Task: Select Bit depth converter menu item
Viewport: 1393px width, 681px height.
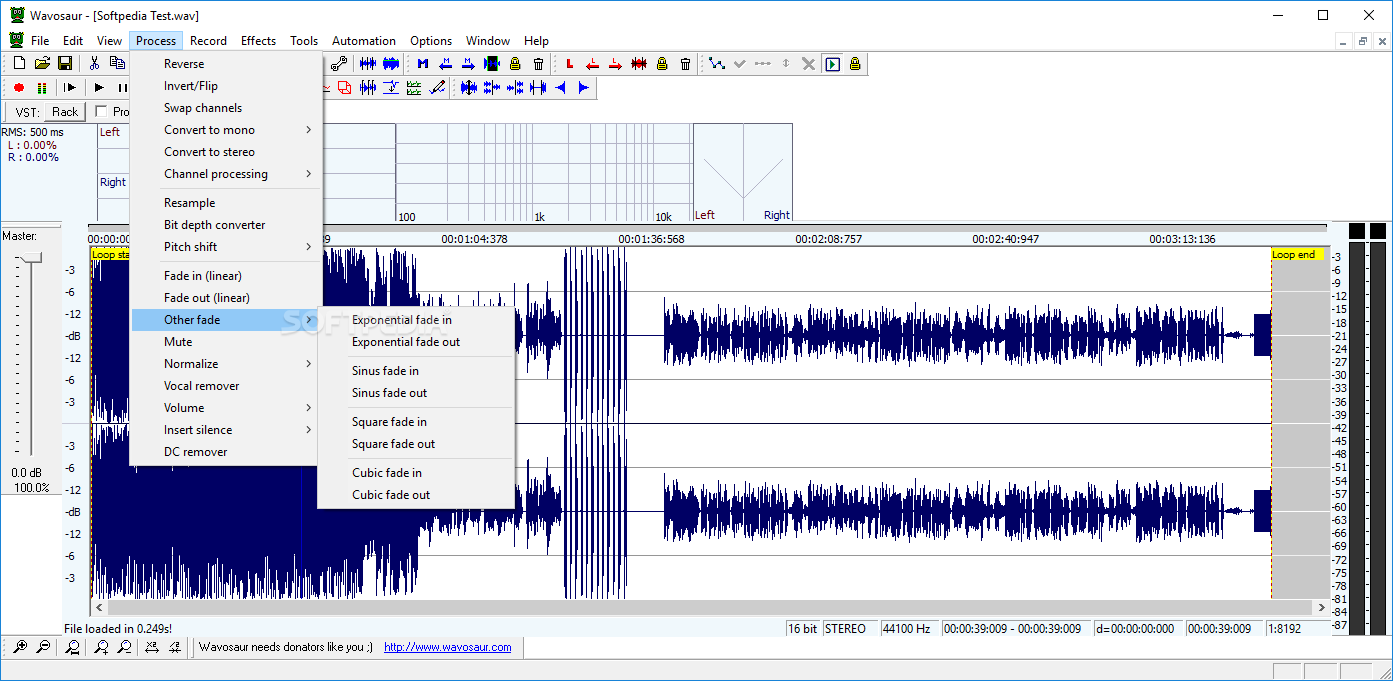Action: click(x=226, y=225)
